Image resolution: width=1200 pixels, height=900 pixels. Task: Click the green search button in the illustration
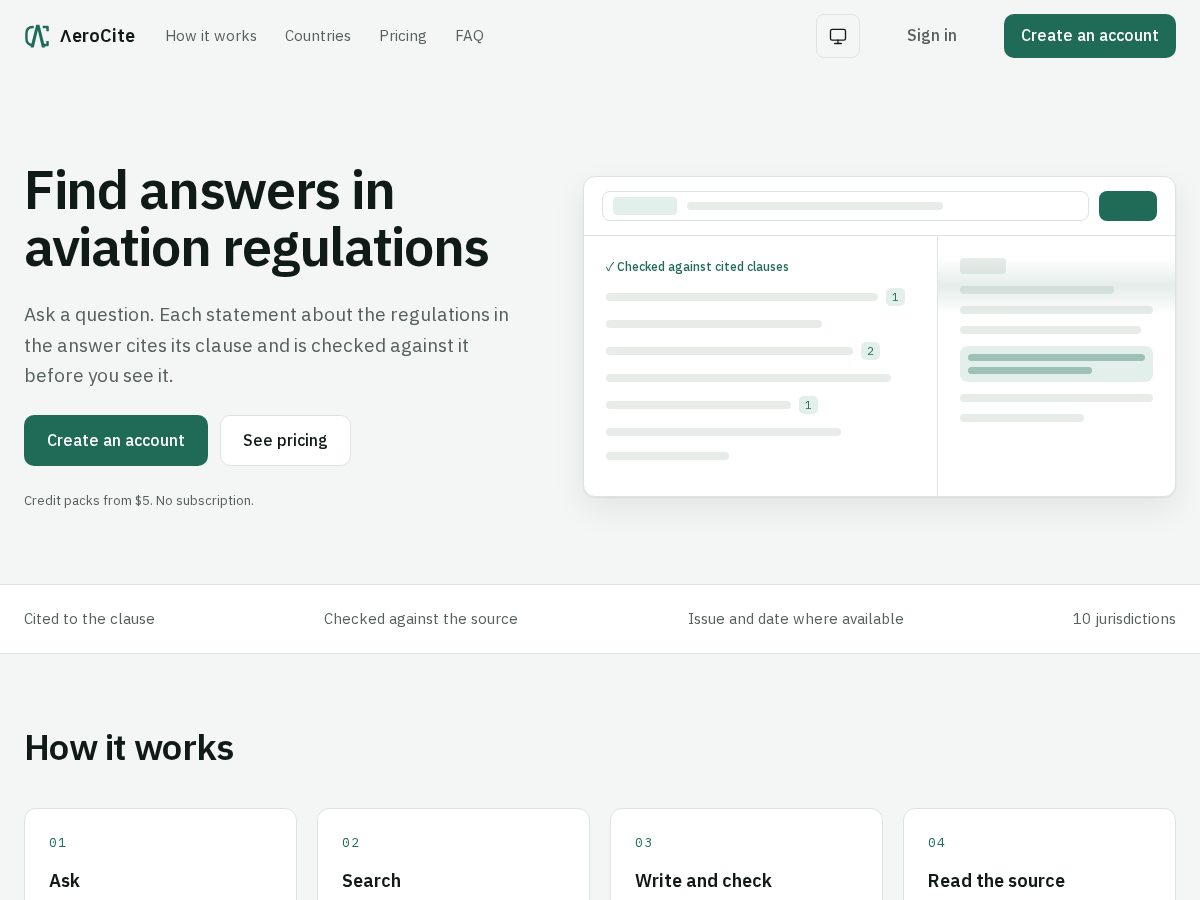(x=1128, y=206)
